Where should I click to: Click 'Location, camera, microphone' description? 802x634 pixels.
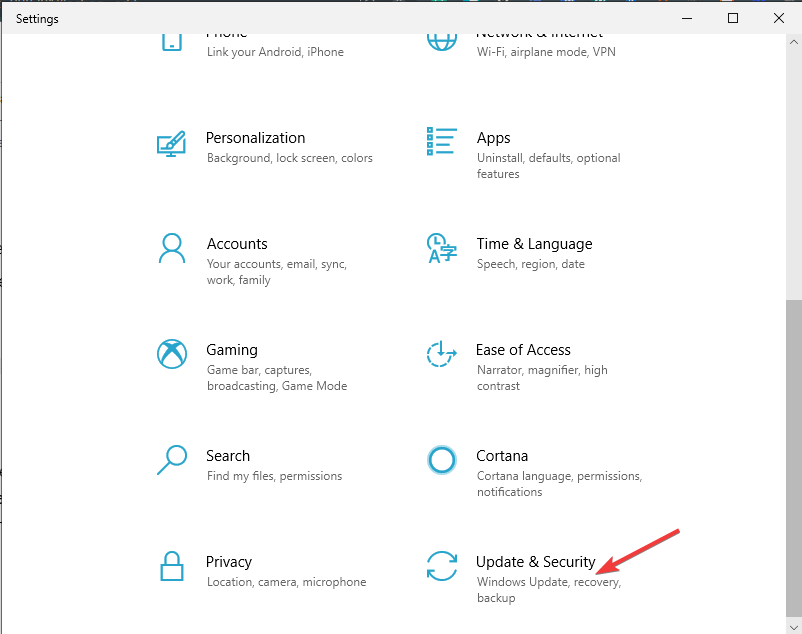(x=286, y=582)
